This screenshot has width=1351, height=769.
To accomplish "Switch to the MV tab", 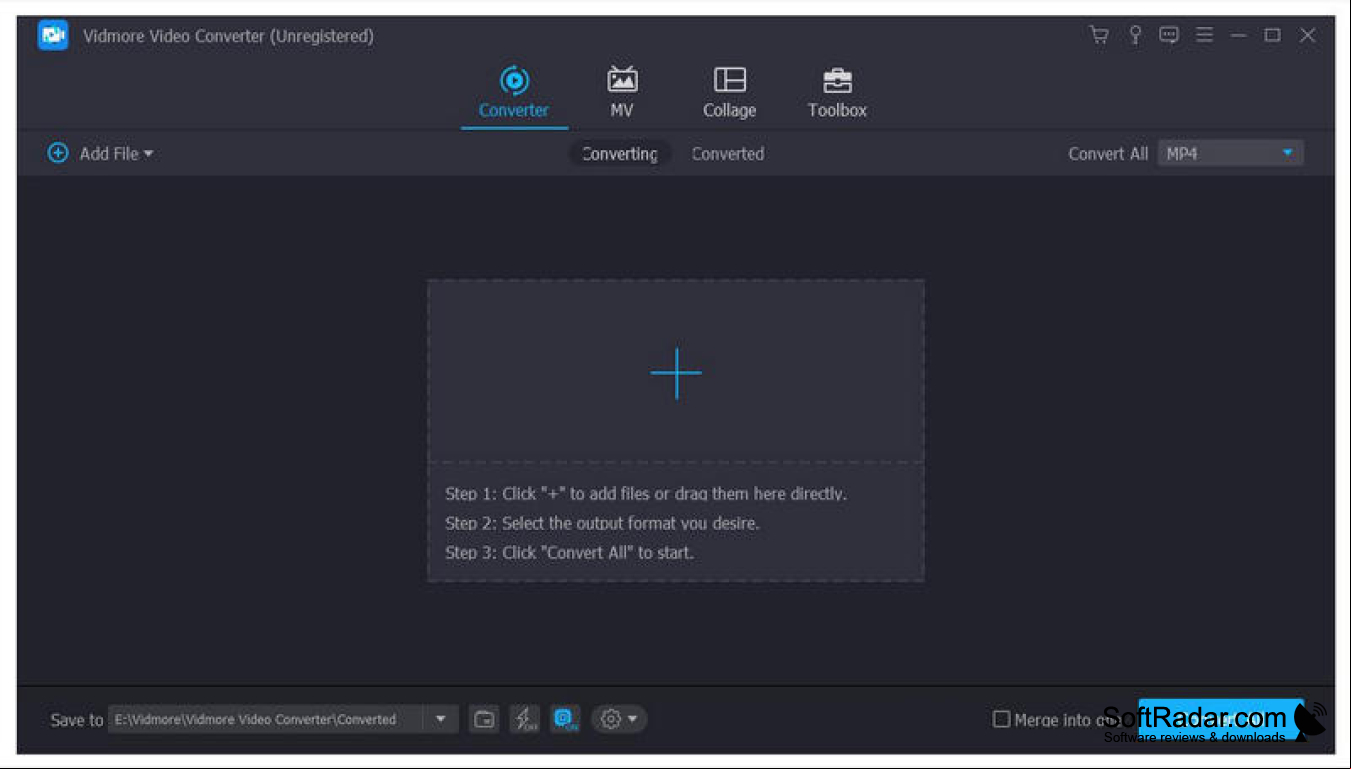I will pyautogui.click(x=622, y=92).
